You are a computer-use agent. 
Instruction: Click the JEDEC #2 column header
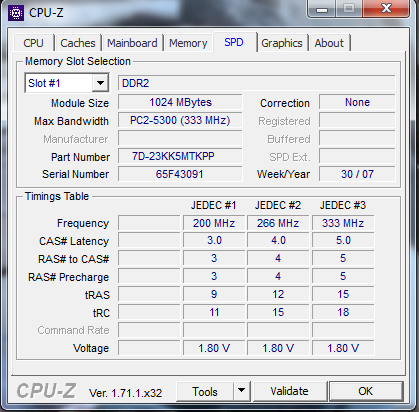pos(278,205)
